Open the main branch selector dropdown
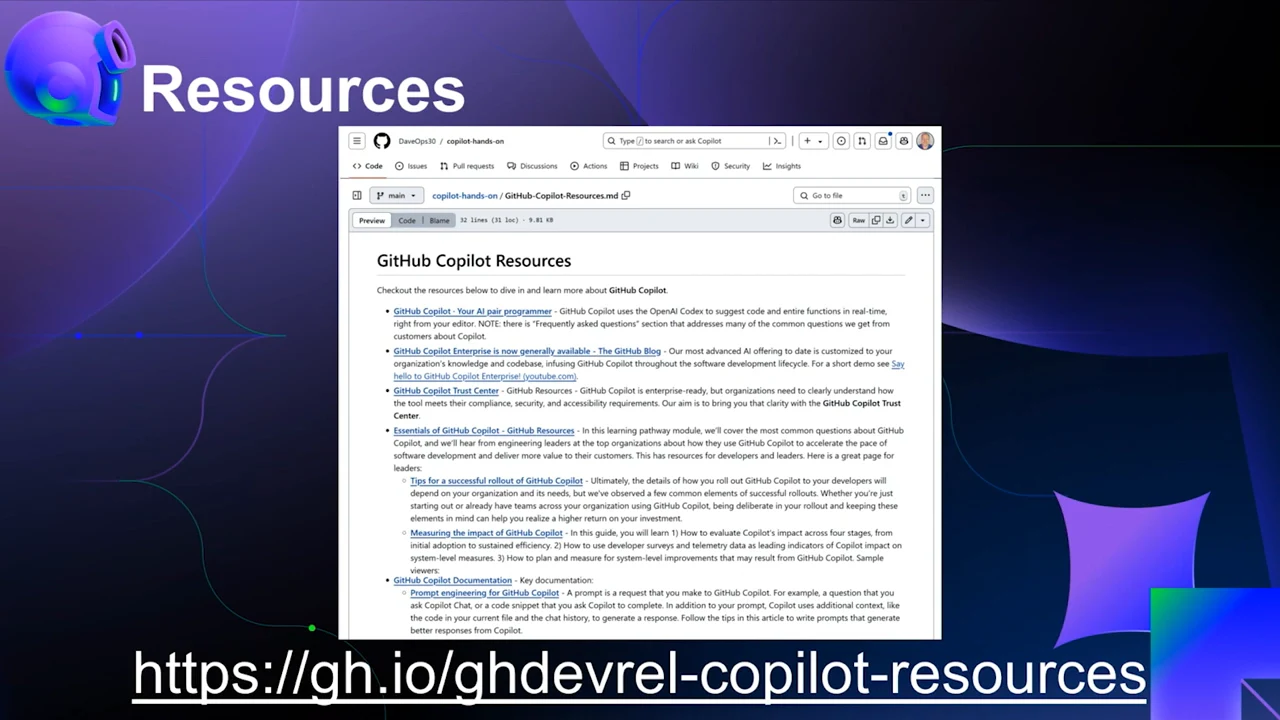This screenshot has width=1280, height=720. click(x=396, y=196)
